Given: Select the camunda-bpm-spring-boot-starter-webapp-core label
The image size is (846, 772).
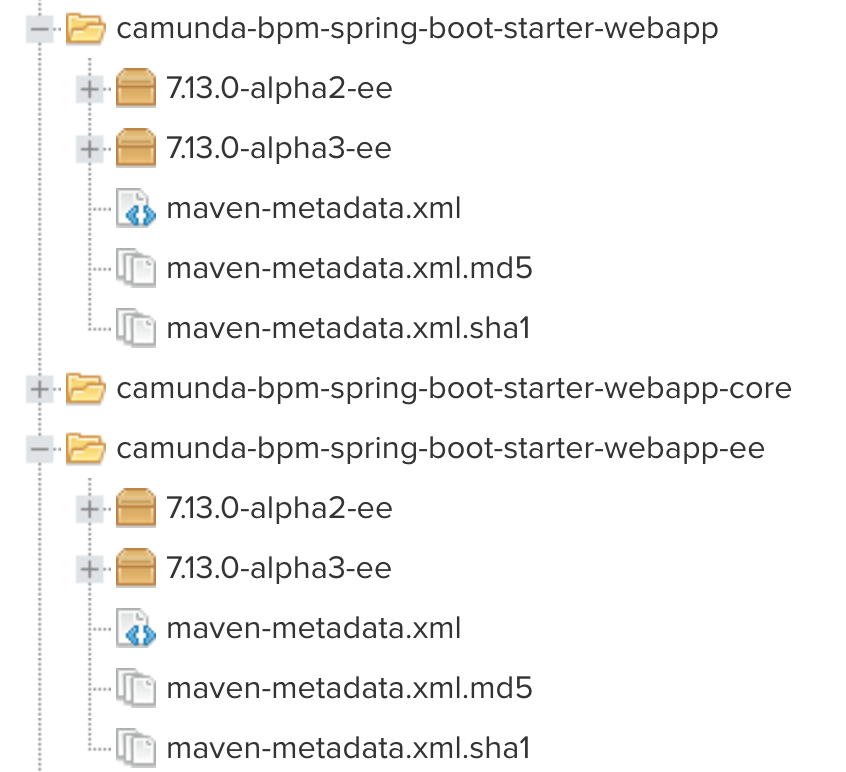Looking at the screenshot, I should point(454,388).
